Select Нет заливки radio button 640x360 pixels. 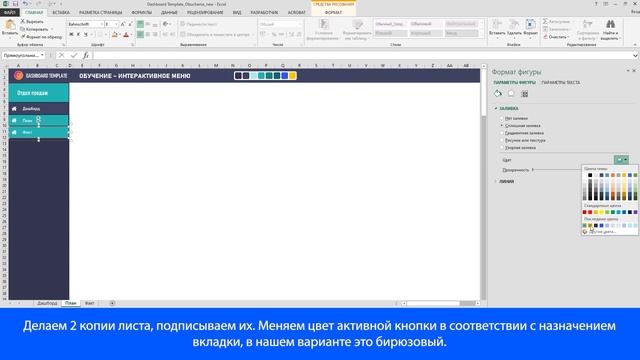[x=502, y=118]
